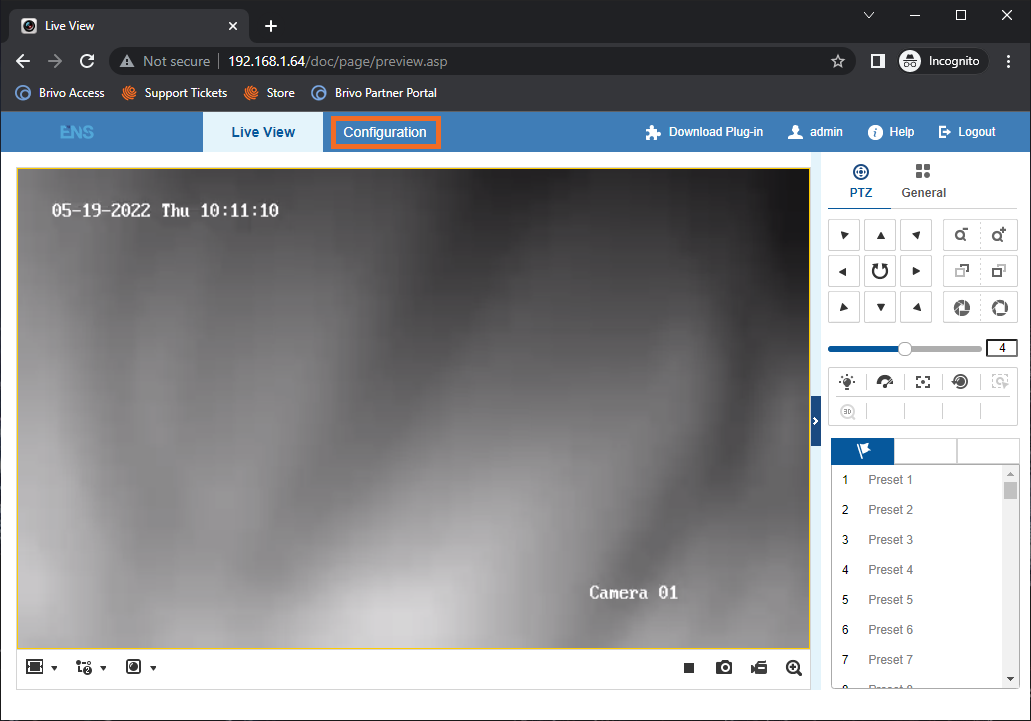Open the iris with the iris+ button
Viewport: 1031px width, 721px height.
coord(998,307)
